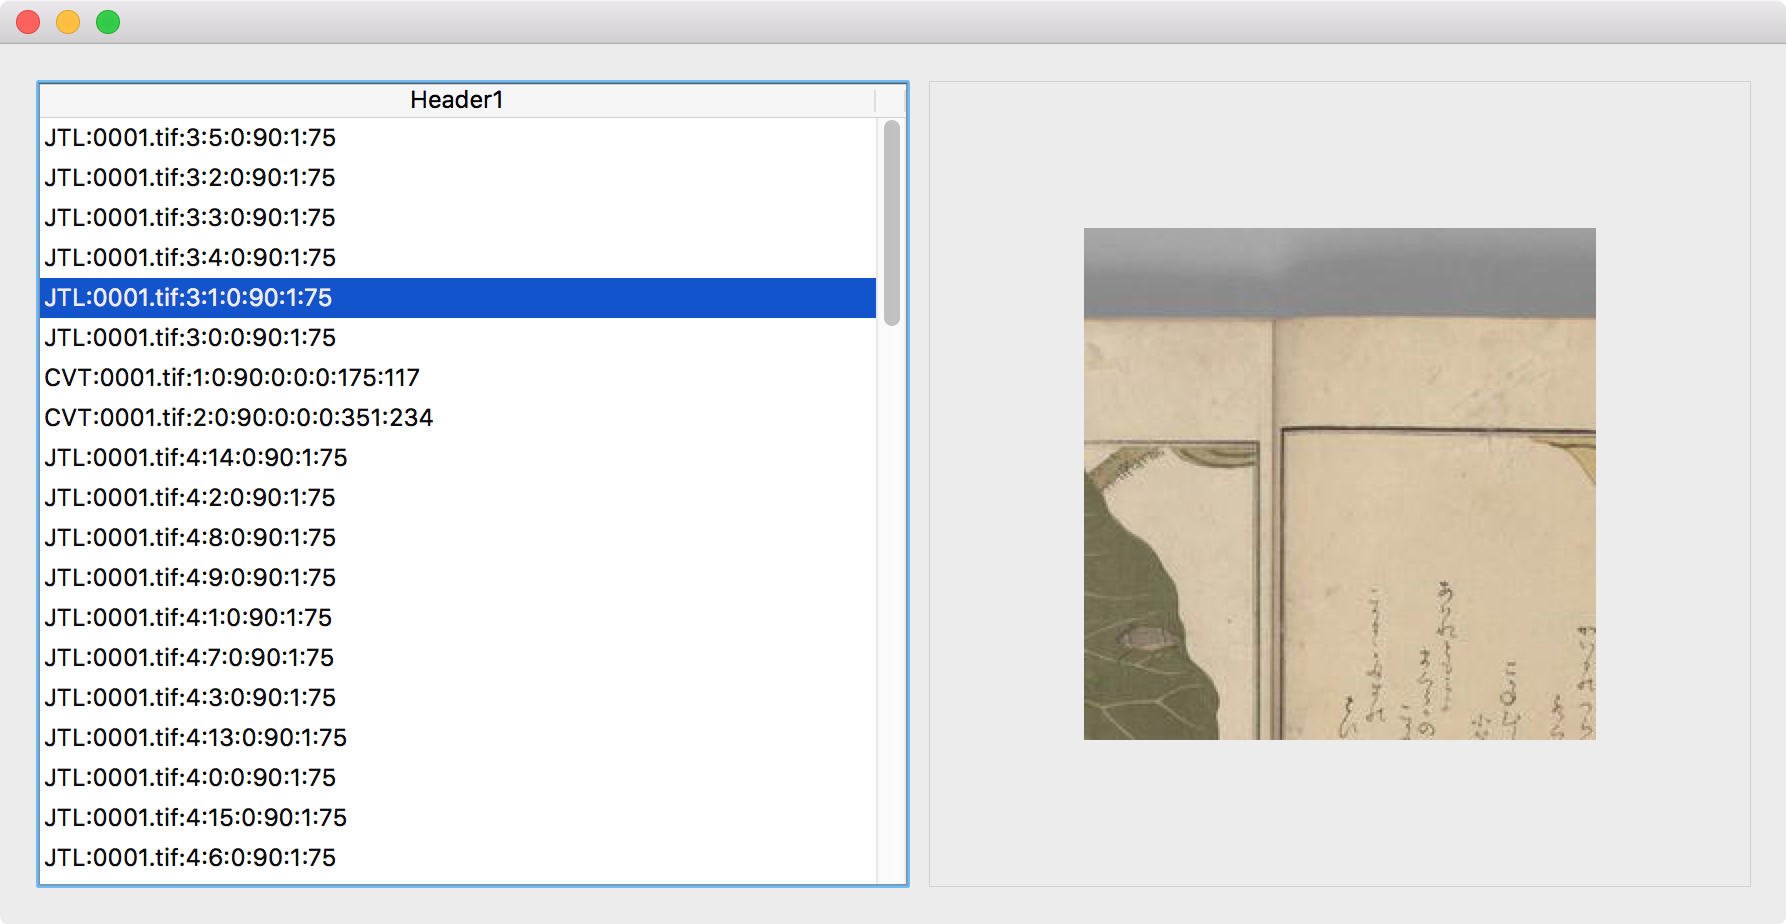The image size is (1786, 924).
Task: Click the Header1 column header
Action: [457, 100]
